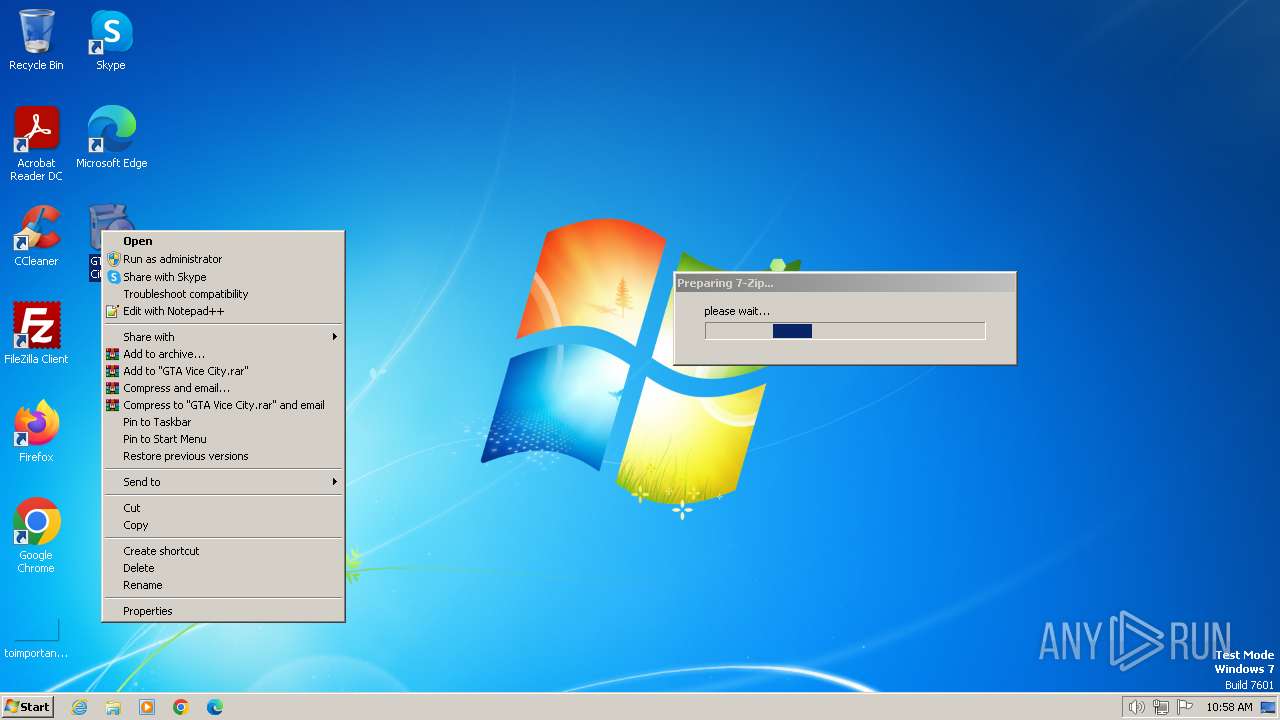Choose Create shortcut
The image size is (1280, 720).
223,551
